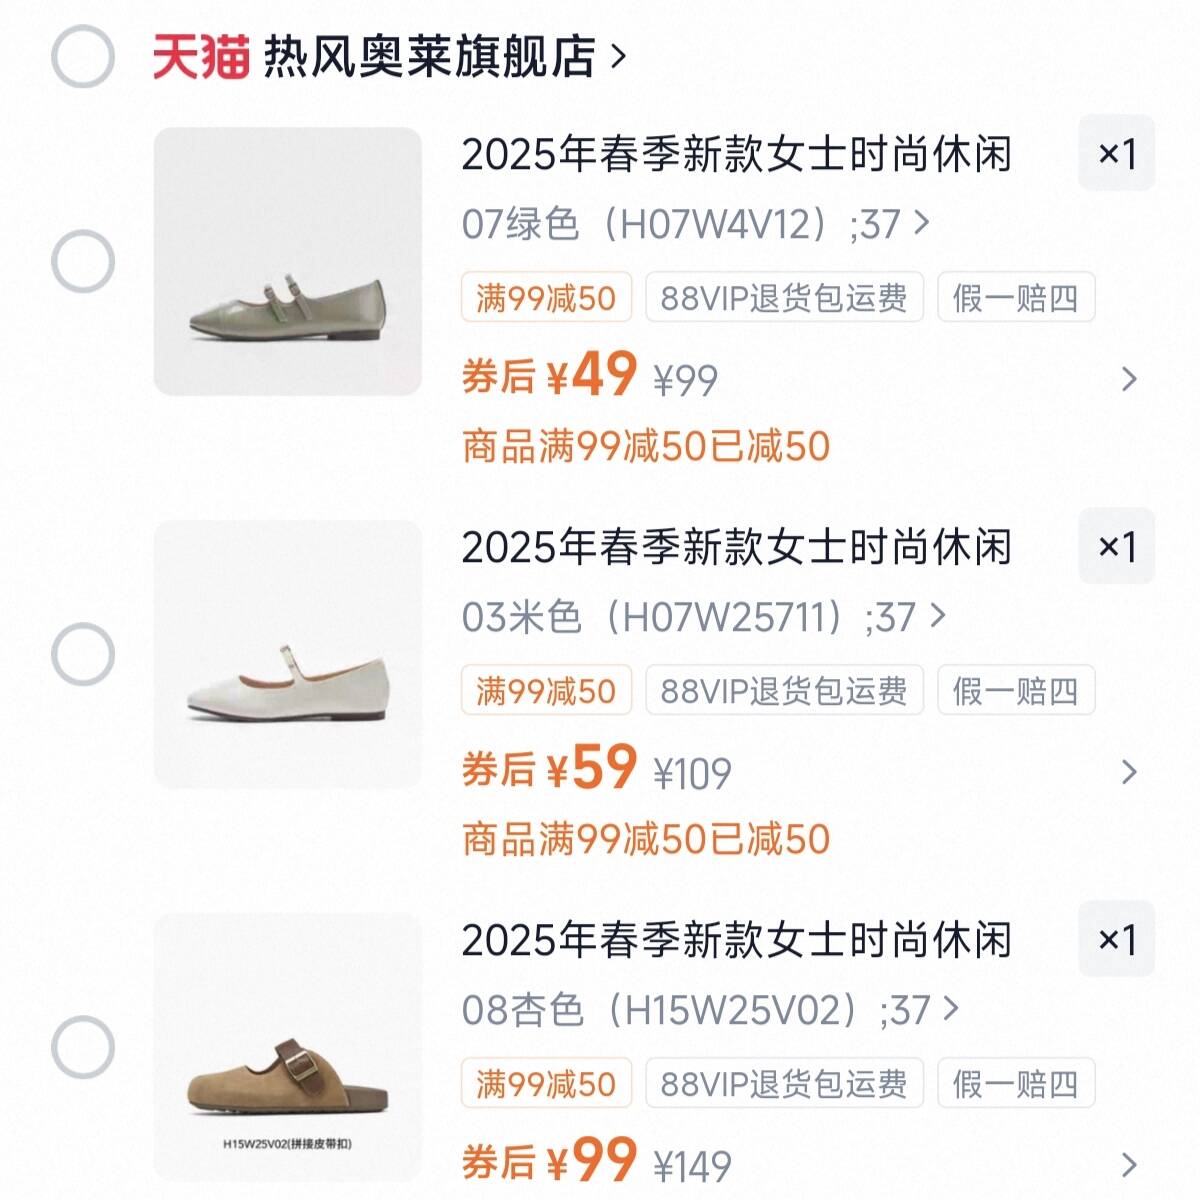Select the beige 03米色 shoe item
The image size is (1200, 1200).
point(83,655)
